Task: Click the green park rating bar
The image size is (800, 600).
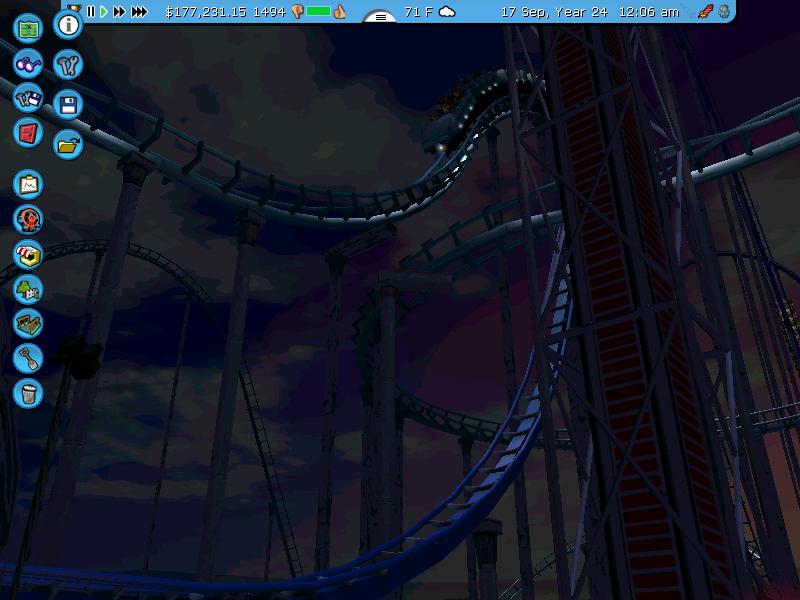Action: [x=318, y=11]
